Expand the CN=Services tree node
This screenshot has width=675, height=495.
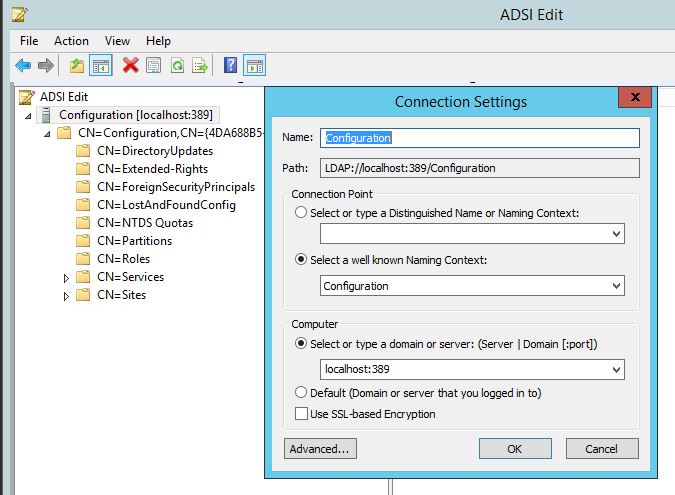(x=66, y=278)
